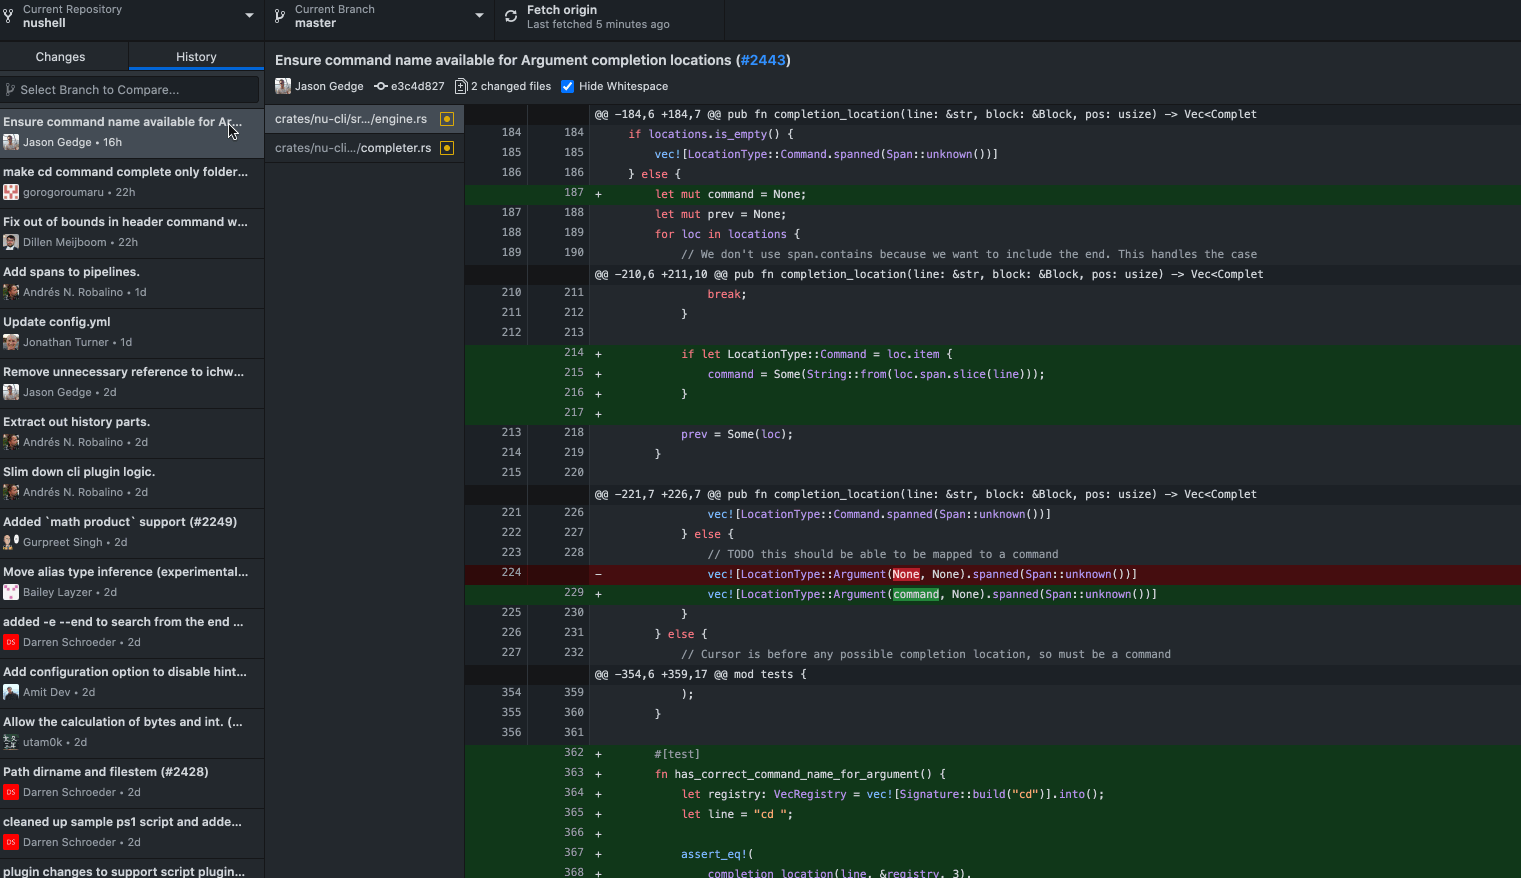Image resolution: width=1521 pixels, height=878 pixels.
Task: Click the avatar on the 'added -e --end to search' commit
Action: (11, 642)
